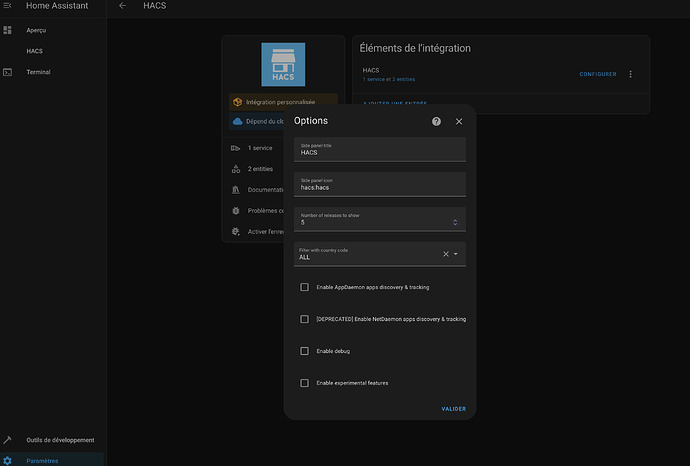Open Outils de développement in sidebar
Image resolution: width=690 pixels, height=466 pixels.
coord(60,440)
